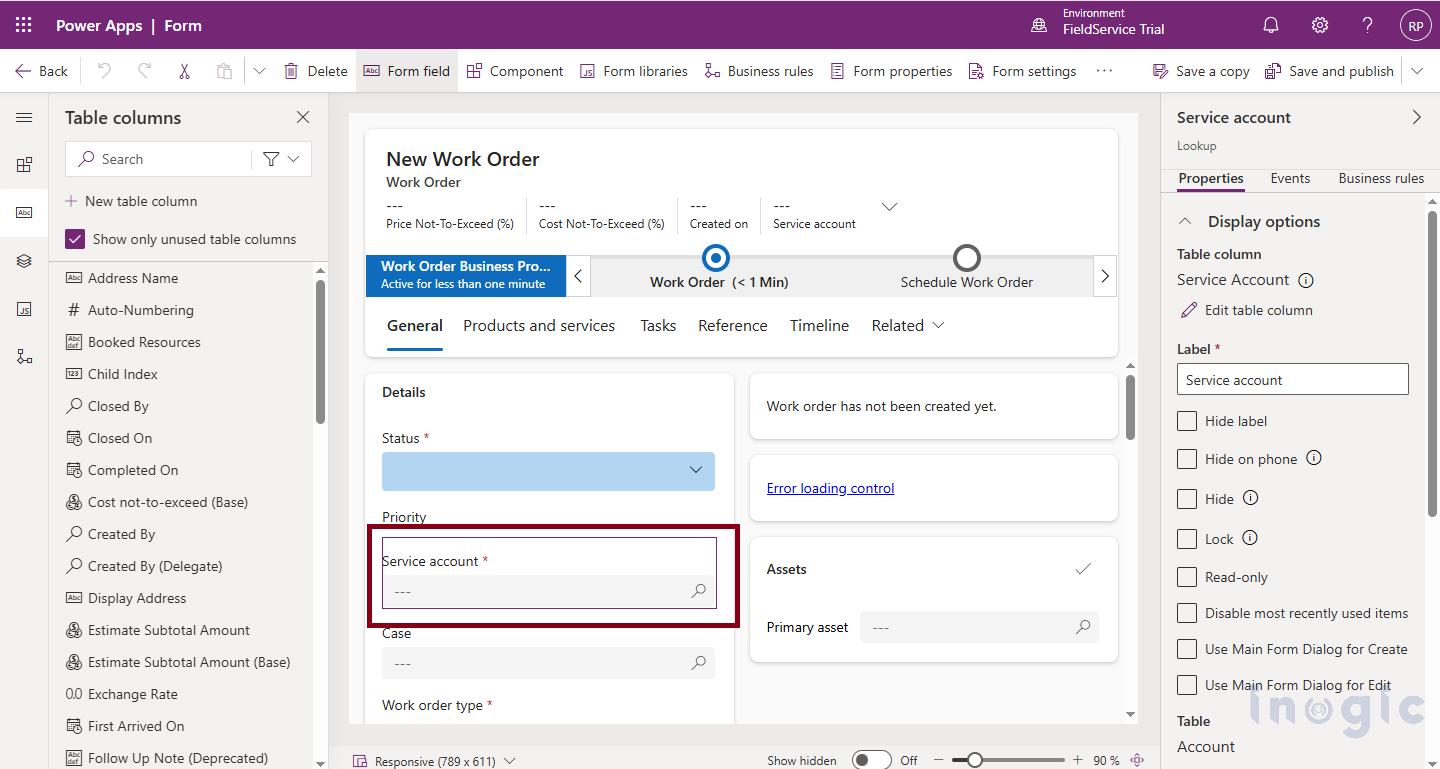Viewport: 1440px width, 769px height.
Task: Go Back using the back arrow
Action: click(x=41, y=71)
